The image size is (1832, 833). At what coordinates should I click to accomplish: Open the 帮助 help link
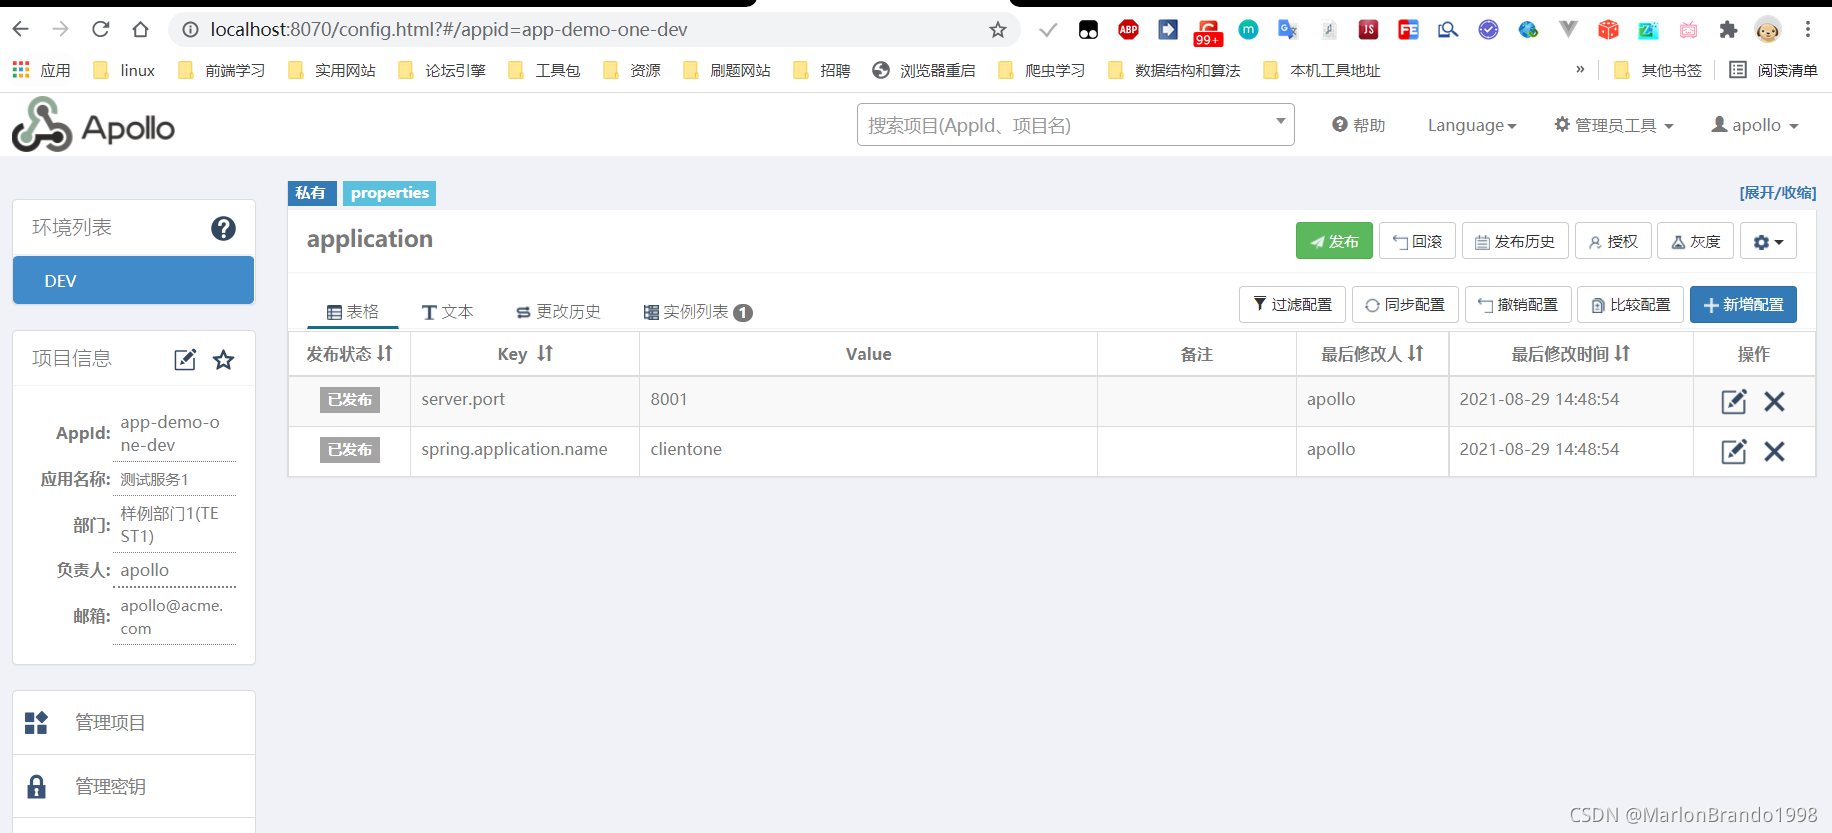(1359, 125)
